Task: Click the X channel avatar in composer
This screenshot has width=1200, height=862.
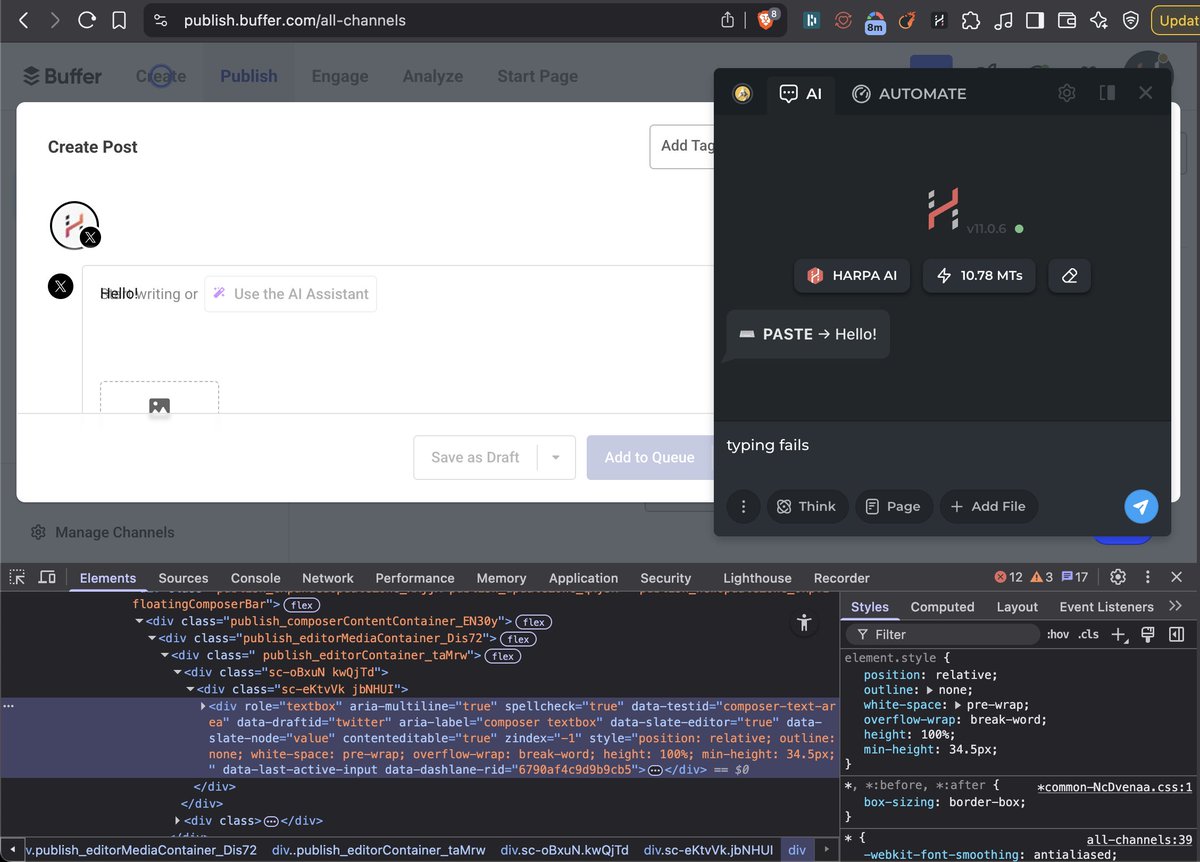Action: pyautogui.click(x=75, y=225)
